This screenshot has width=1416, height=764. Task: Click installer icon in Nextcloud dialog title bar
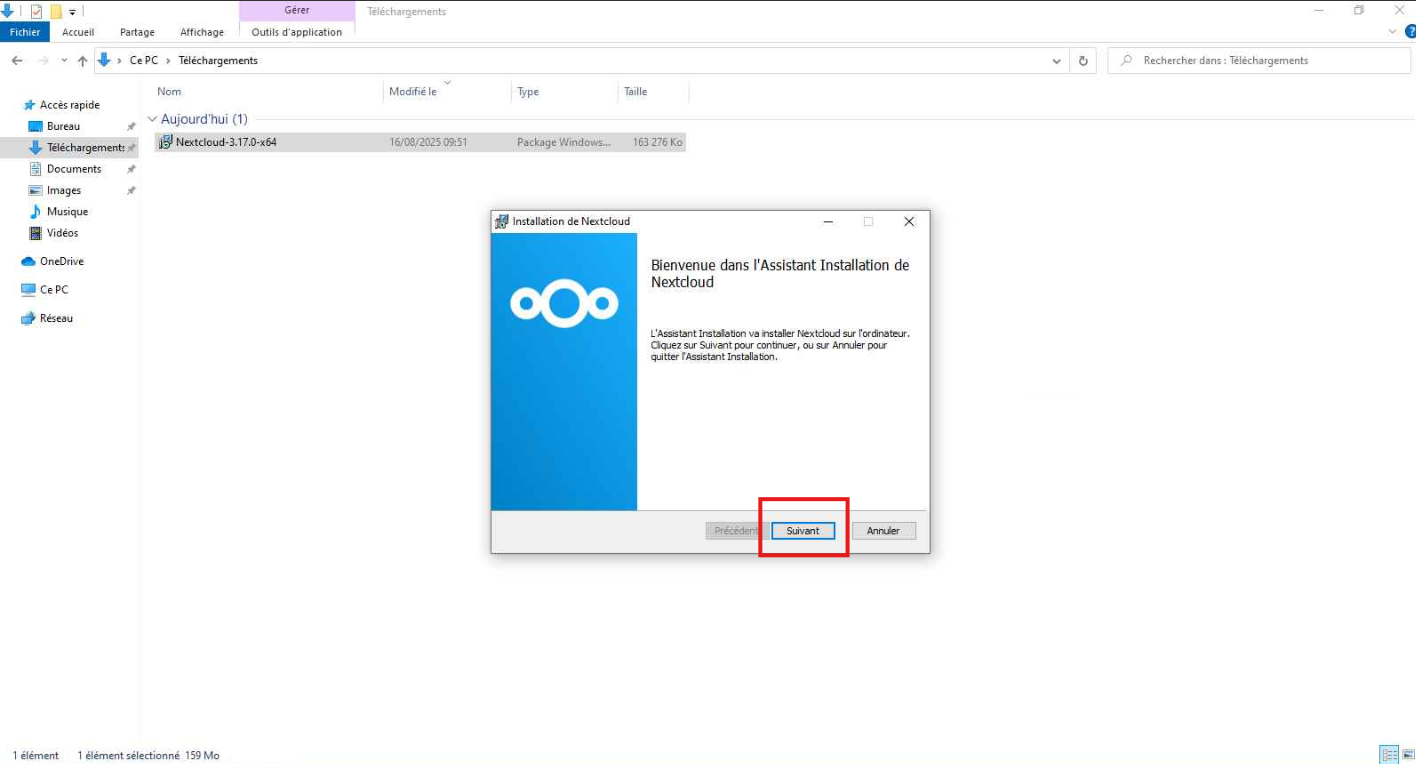(502, 221)
